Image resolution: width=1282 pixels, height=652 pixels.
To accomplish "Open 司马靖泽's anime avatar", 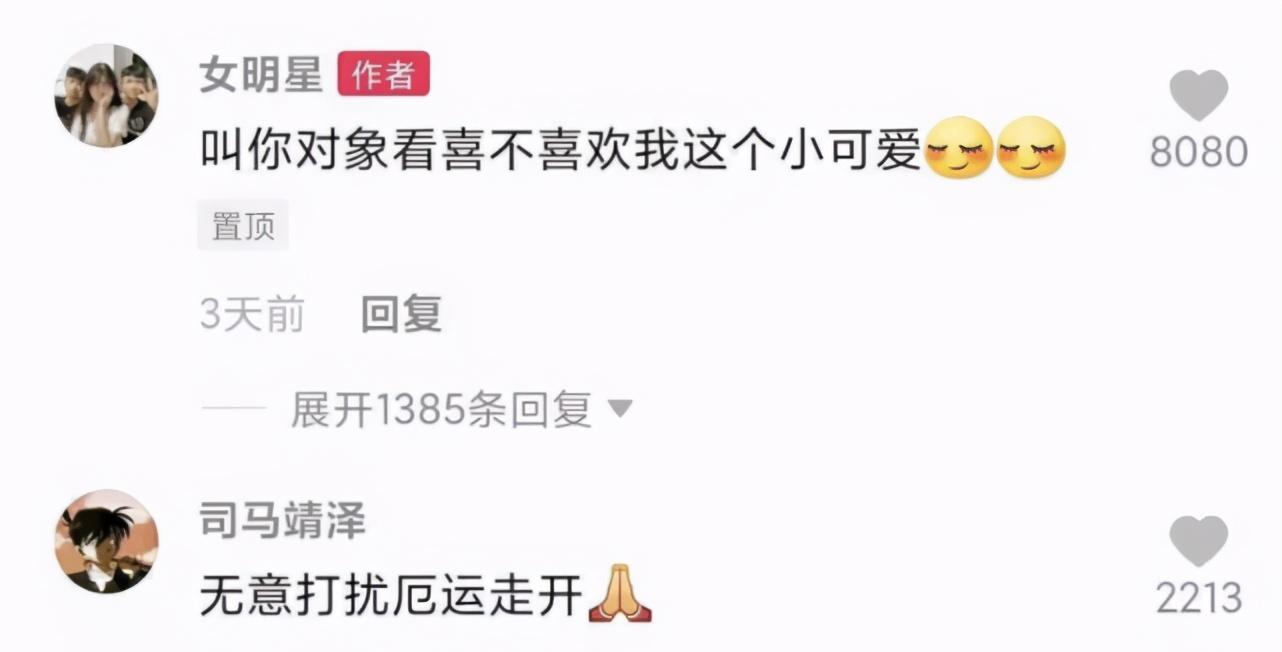I will point(106,541).
